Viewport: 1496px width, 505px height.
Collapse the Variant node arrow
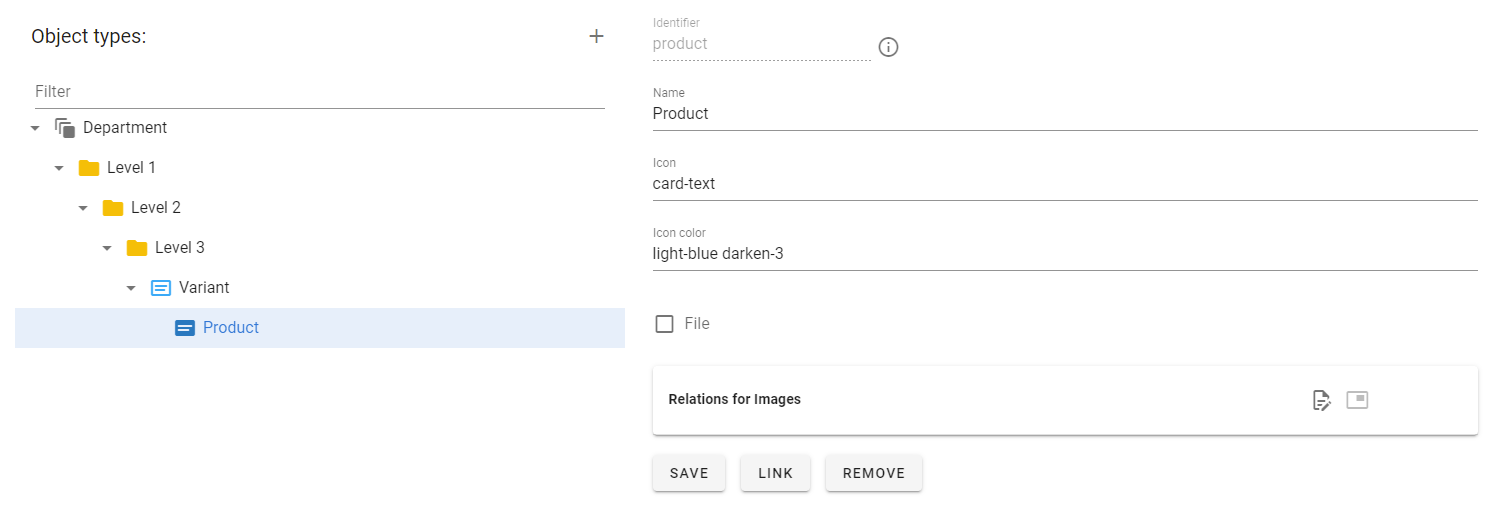click(x=131, y=288)
